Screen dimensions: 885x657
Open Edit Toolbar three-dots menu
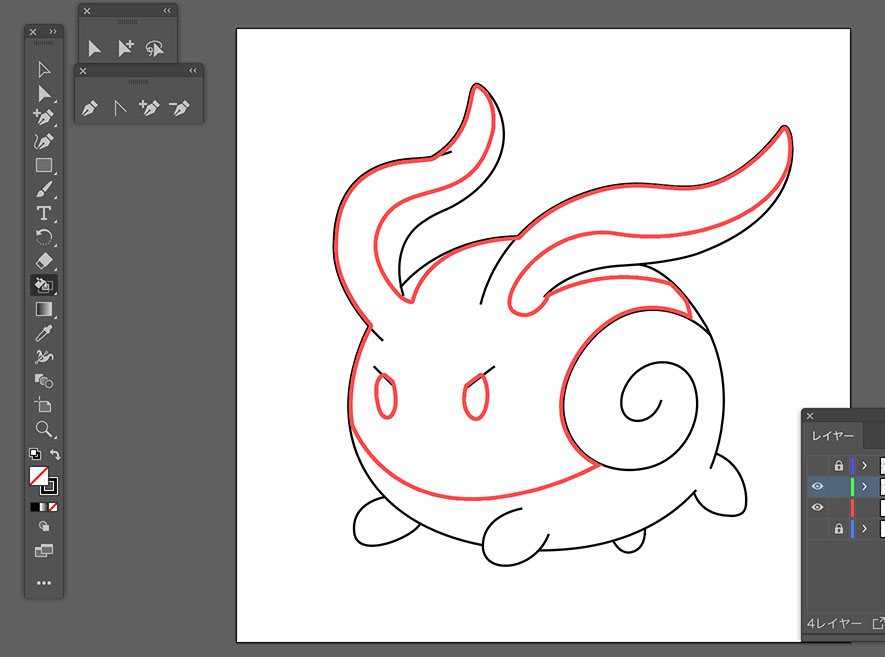pyautogui.click(x=44, y=582)
